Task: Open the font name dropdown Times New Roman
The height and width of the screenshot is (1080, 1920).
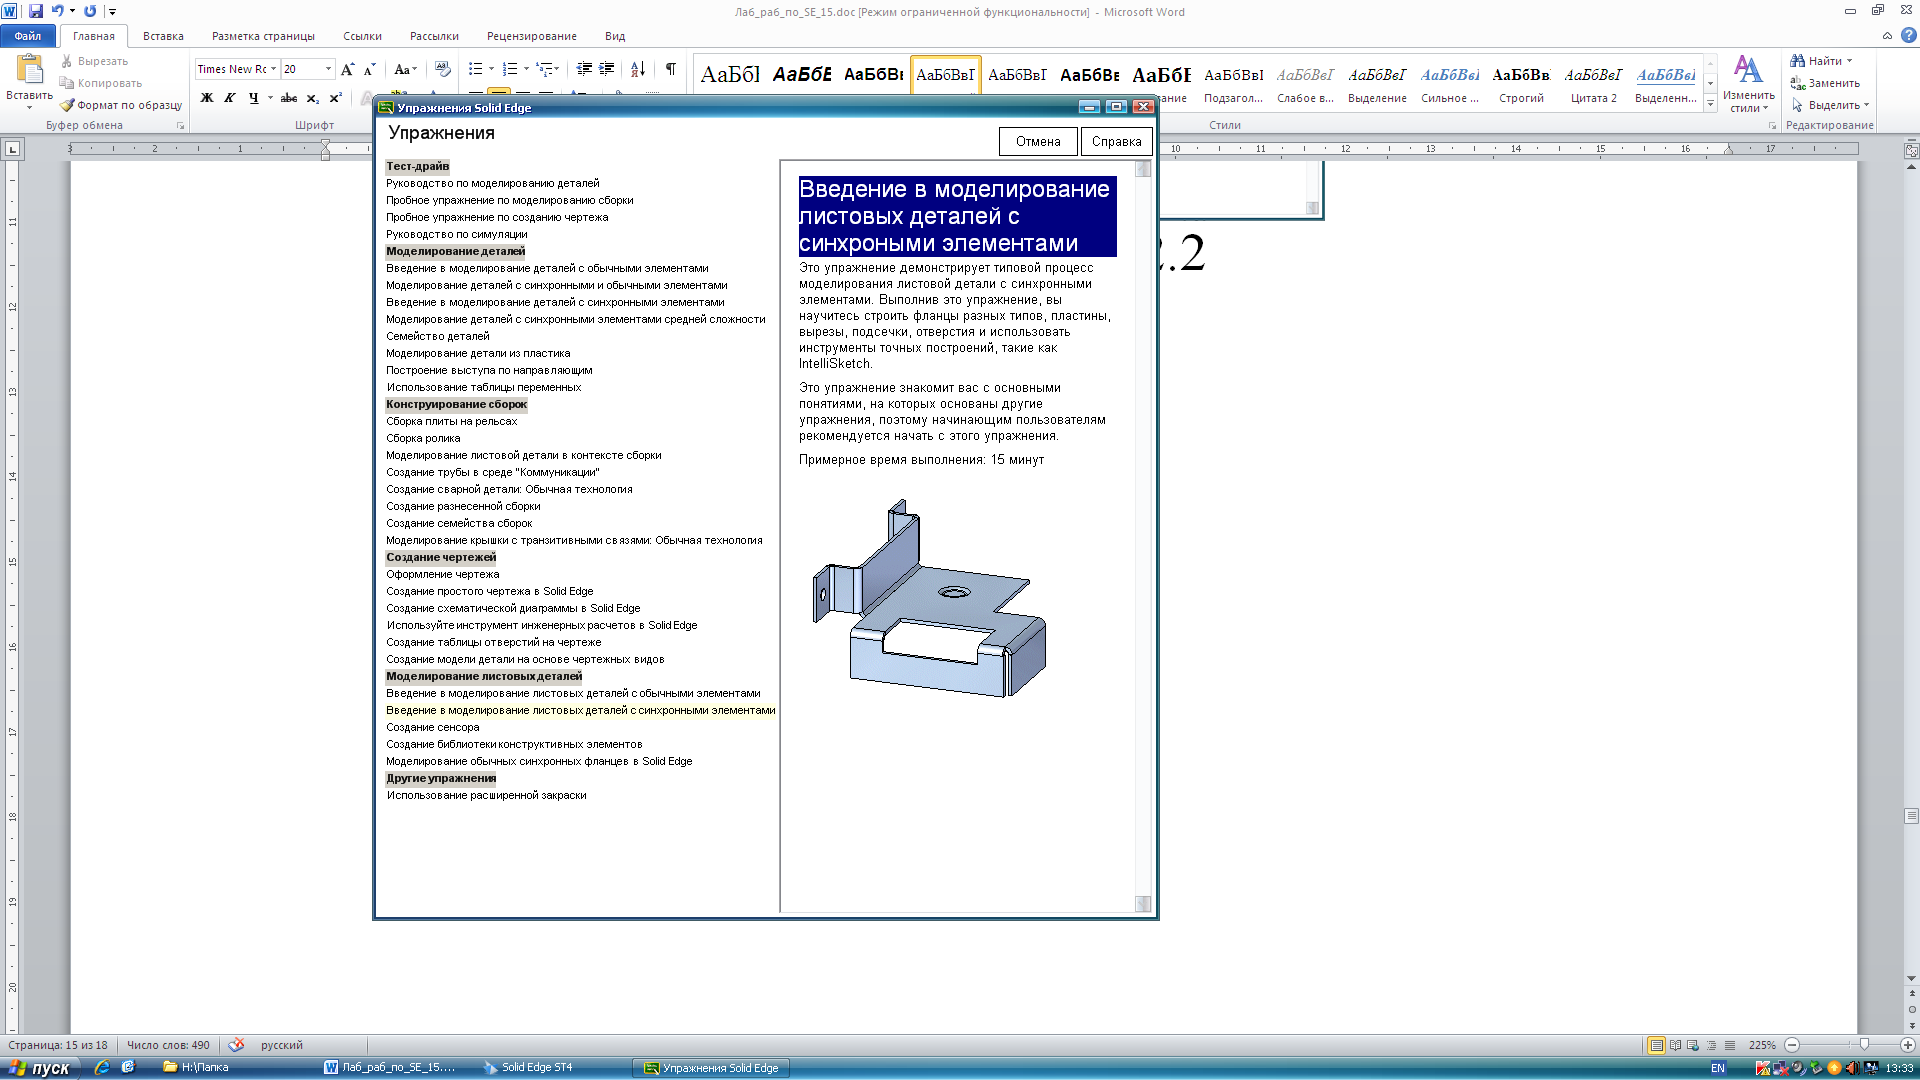Action: (273, 69)
